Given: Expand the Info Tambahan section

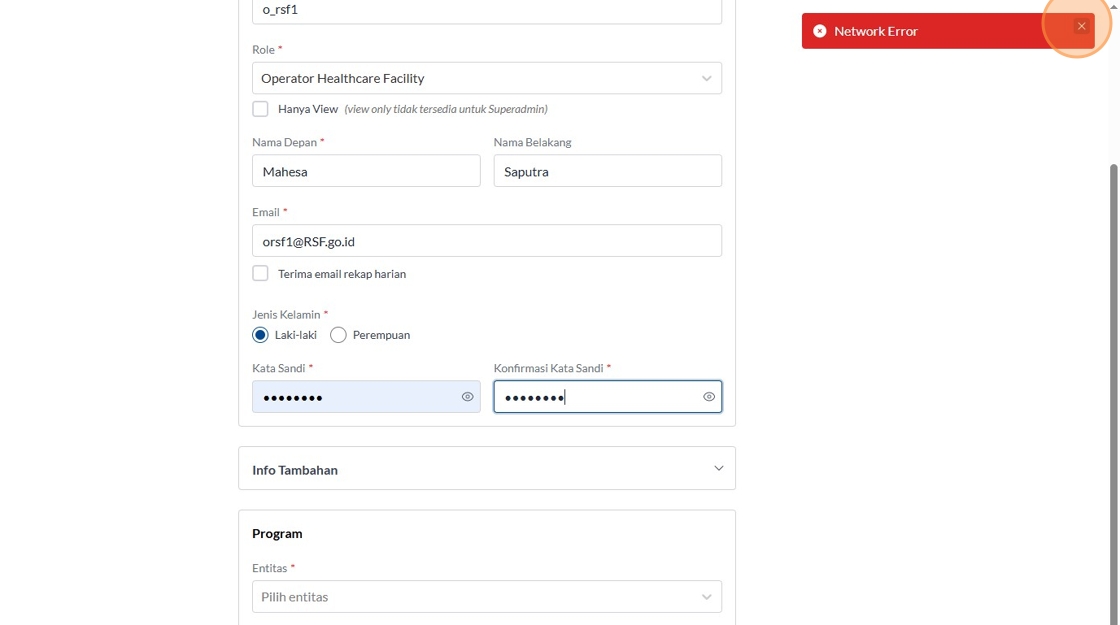Looking at the screenshot, I should 486,469.
